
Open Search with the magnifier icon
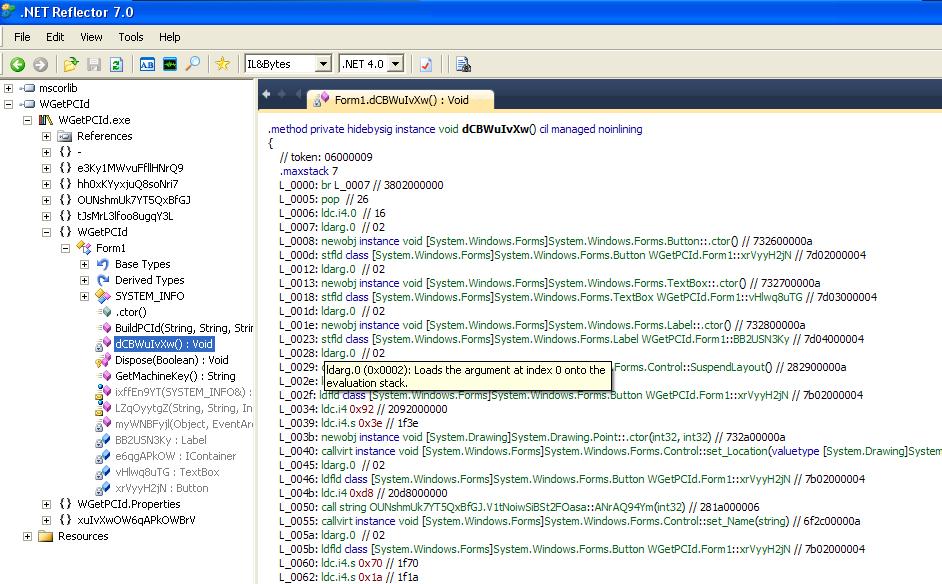(193, 64)
